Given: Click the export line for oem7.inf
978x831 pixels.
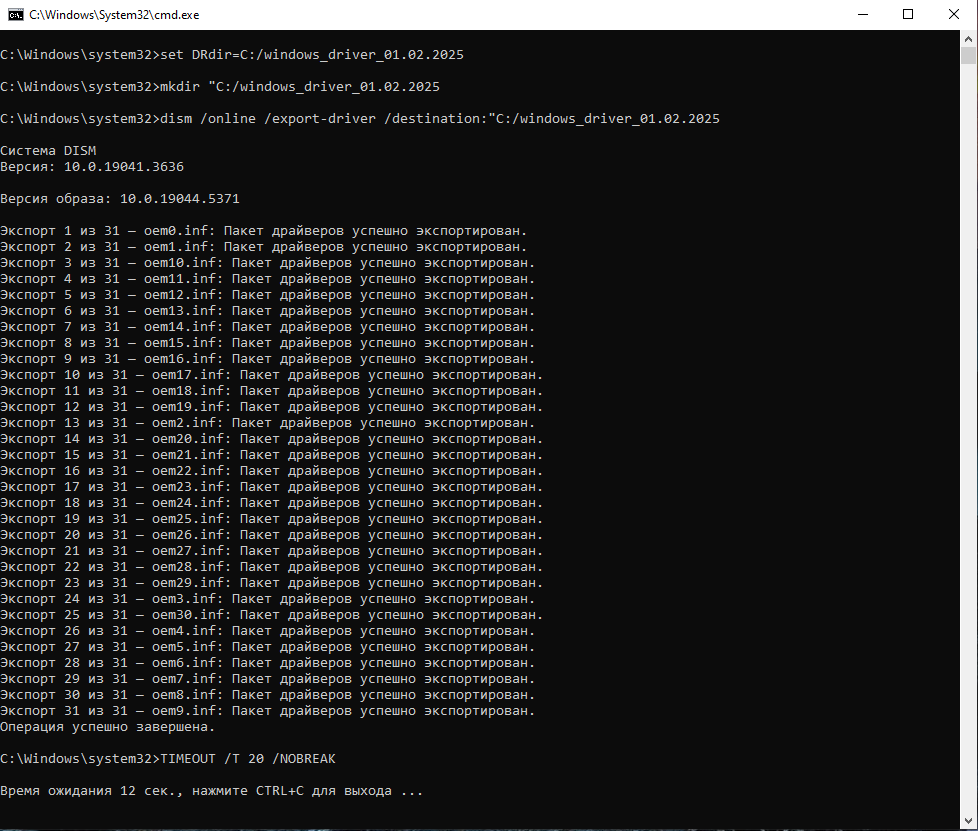Looking at the screenshot, I should (x=268, y=679).
